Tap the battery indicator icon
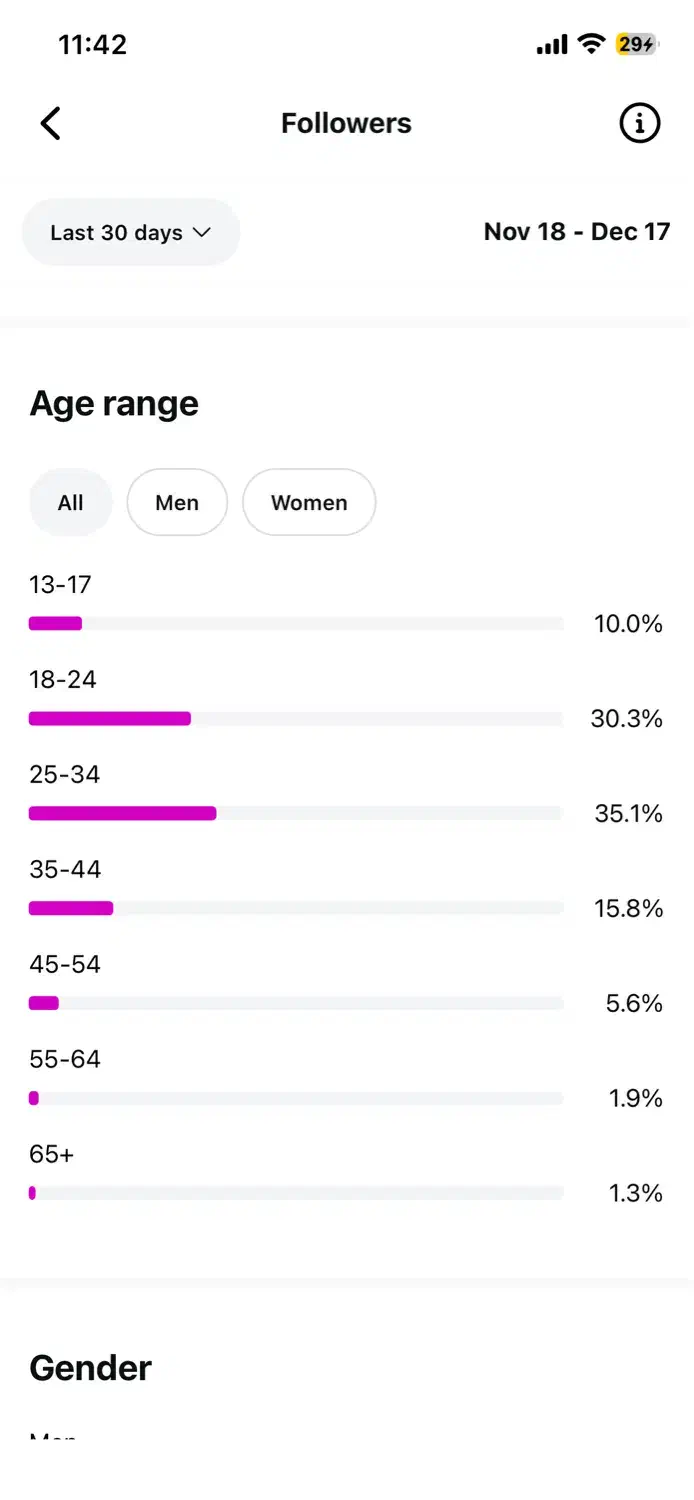This screenshot has height=1500, width=694. click(x=637, y=44)
